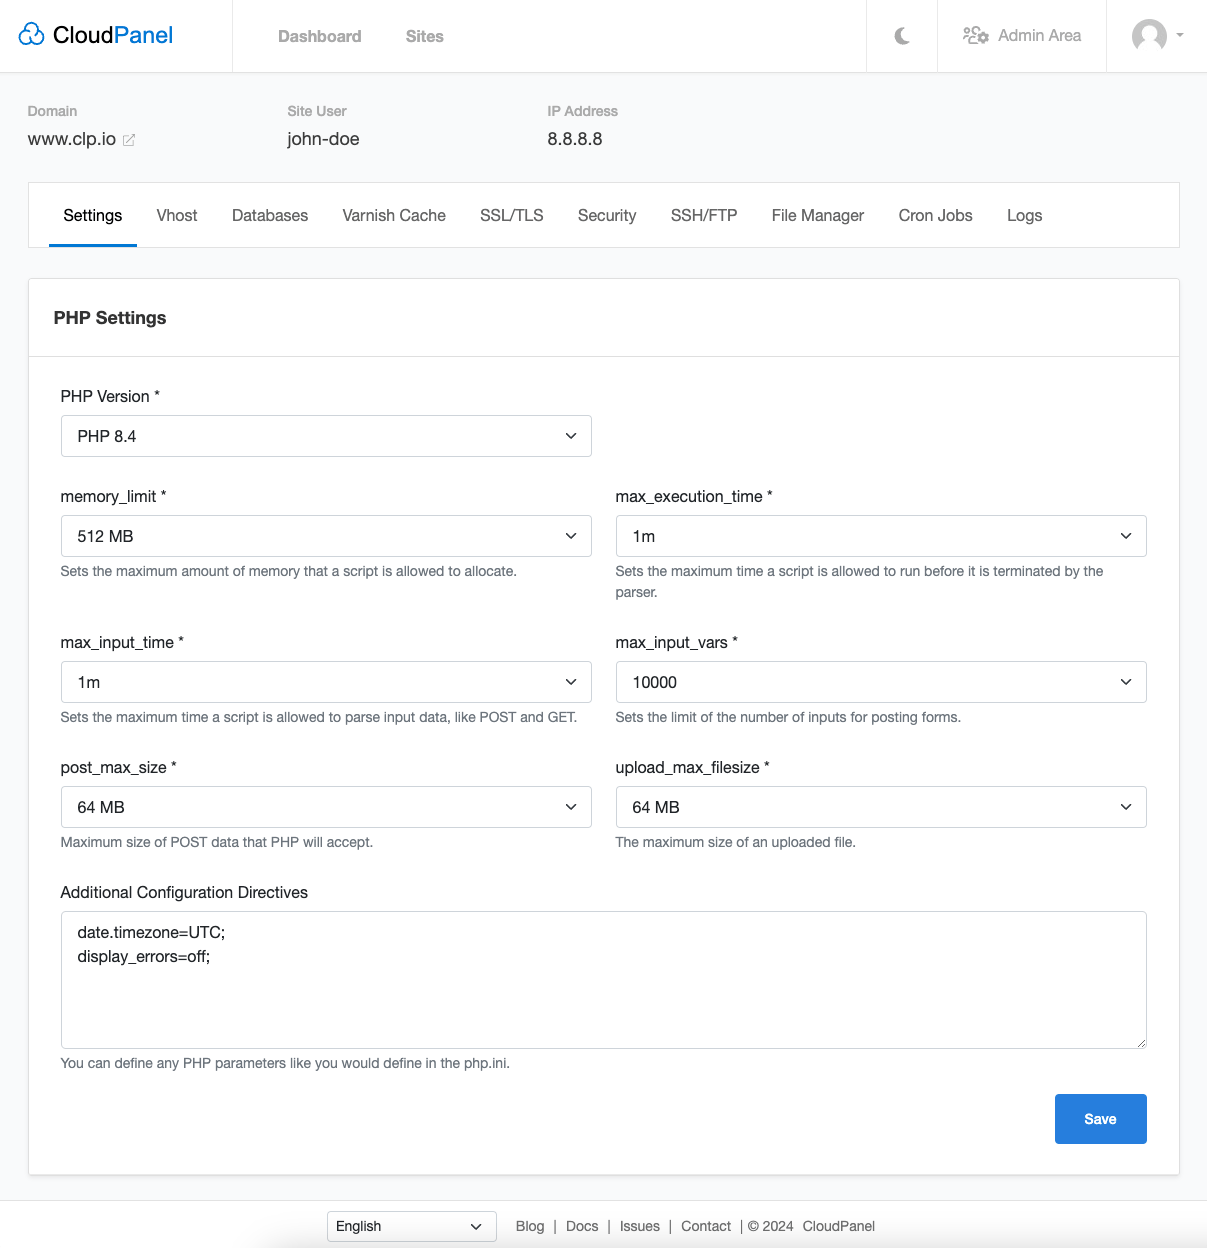Viewport: 1207px width, 1248px height.
Task: Change the max_input_vars value dropdown
Action: tap(881, 682)
